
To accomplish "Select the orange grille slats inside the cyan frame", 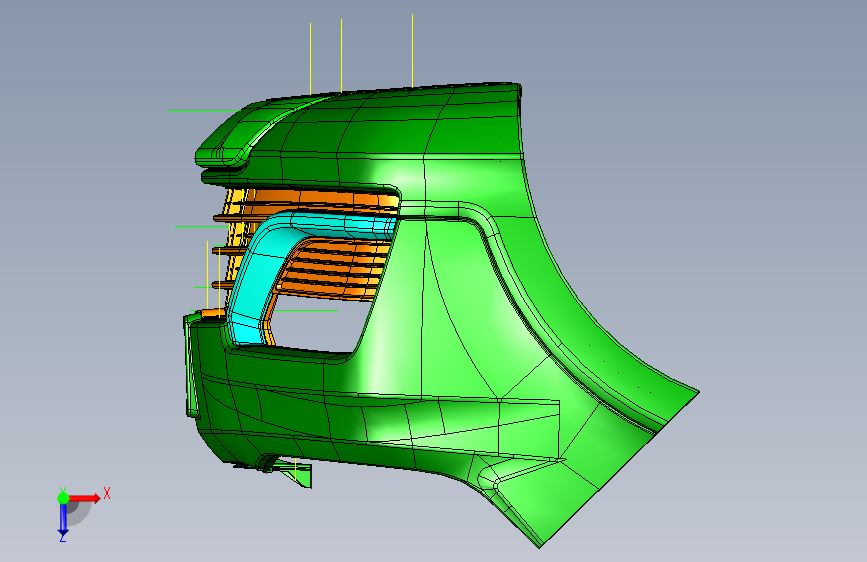I will (332, 270).
